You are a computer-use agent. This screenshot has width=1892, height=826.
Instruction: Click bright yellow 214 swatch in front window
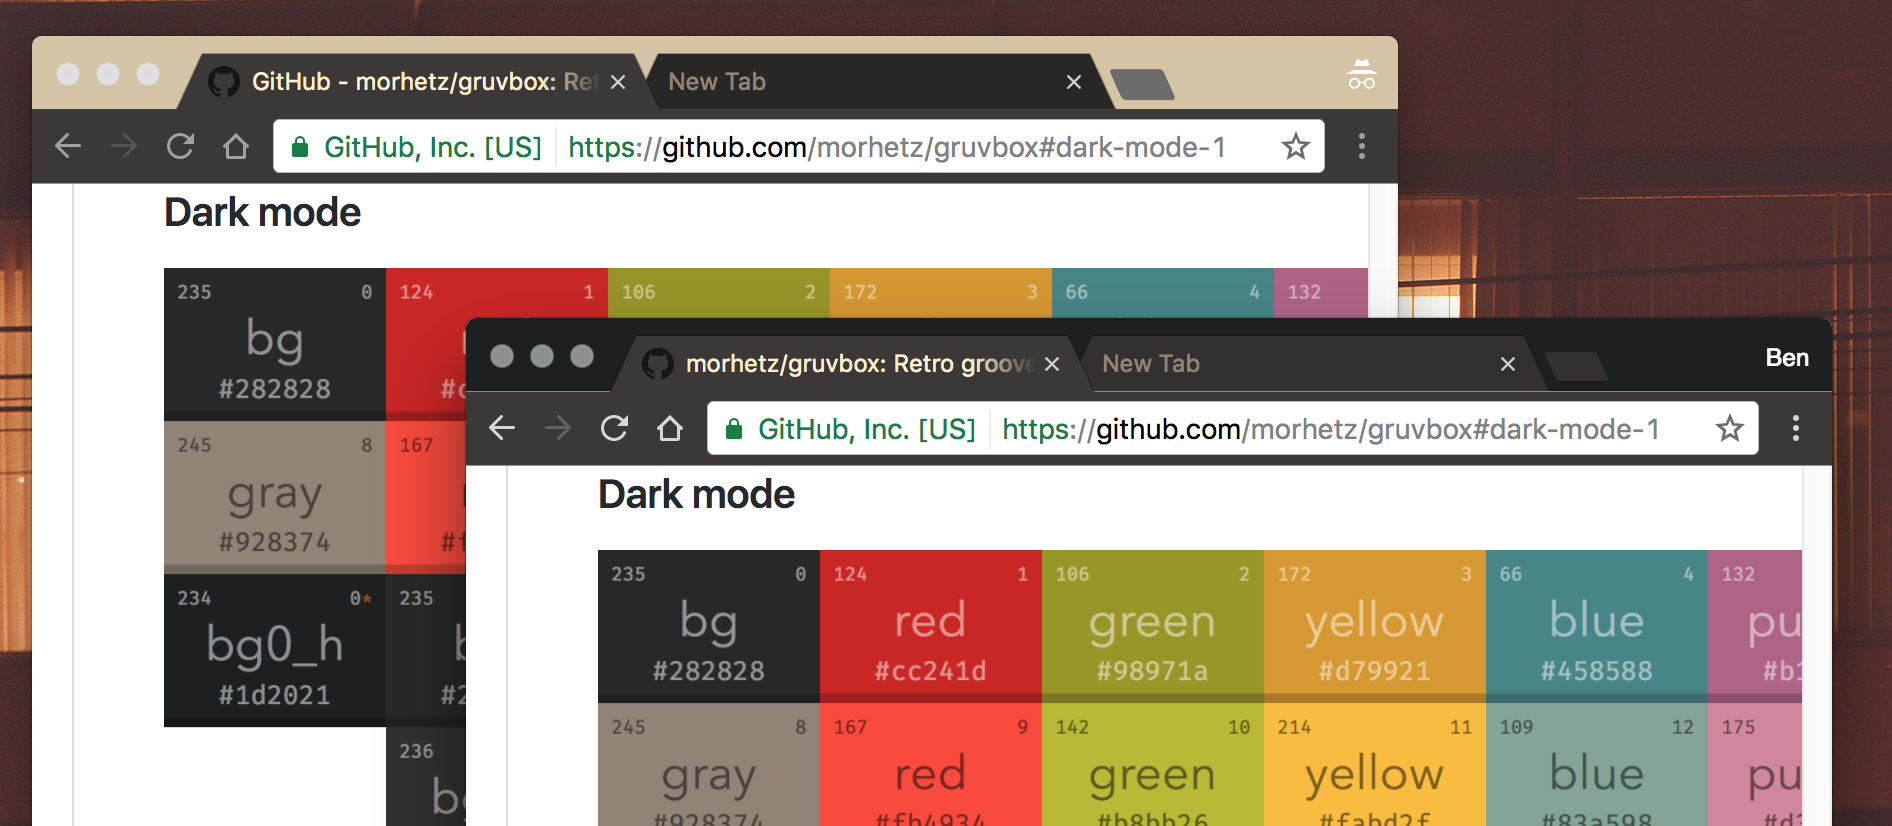[x=1375, y=764]
